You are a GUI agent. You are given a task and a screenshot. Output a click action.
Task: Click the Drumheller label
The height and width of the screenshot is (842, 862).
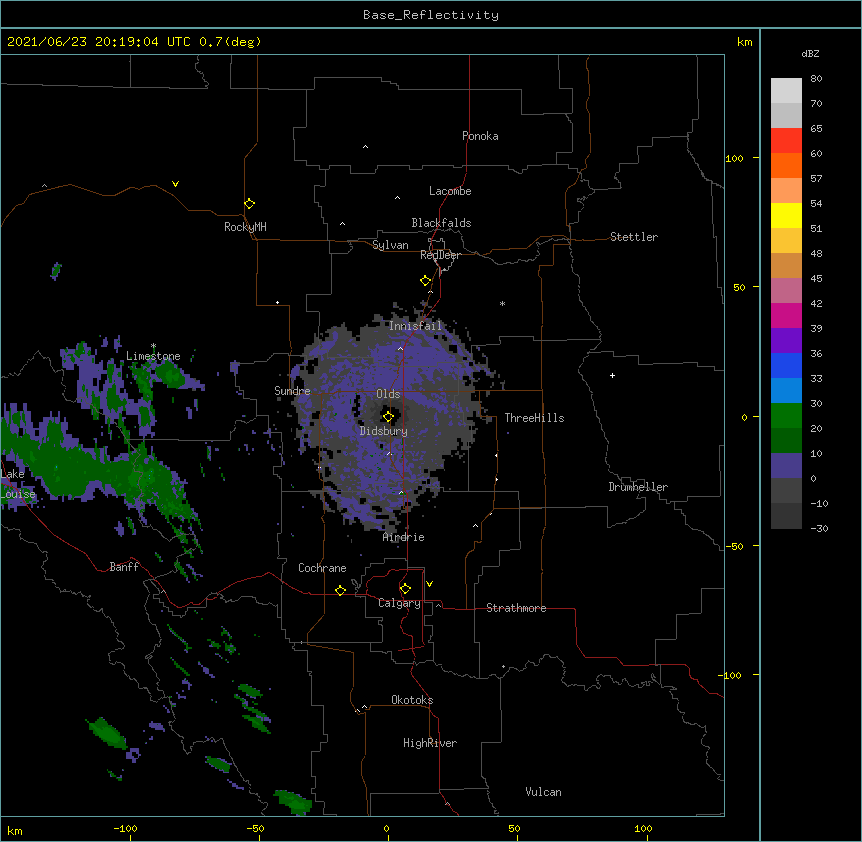pyautogui.click(x=638, y=487)
